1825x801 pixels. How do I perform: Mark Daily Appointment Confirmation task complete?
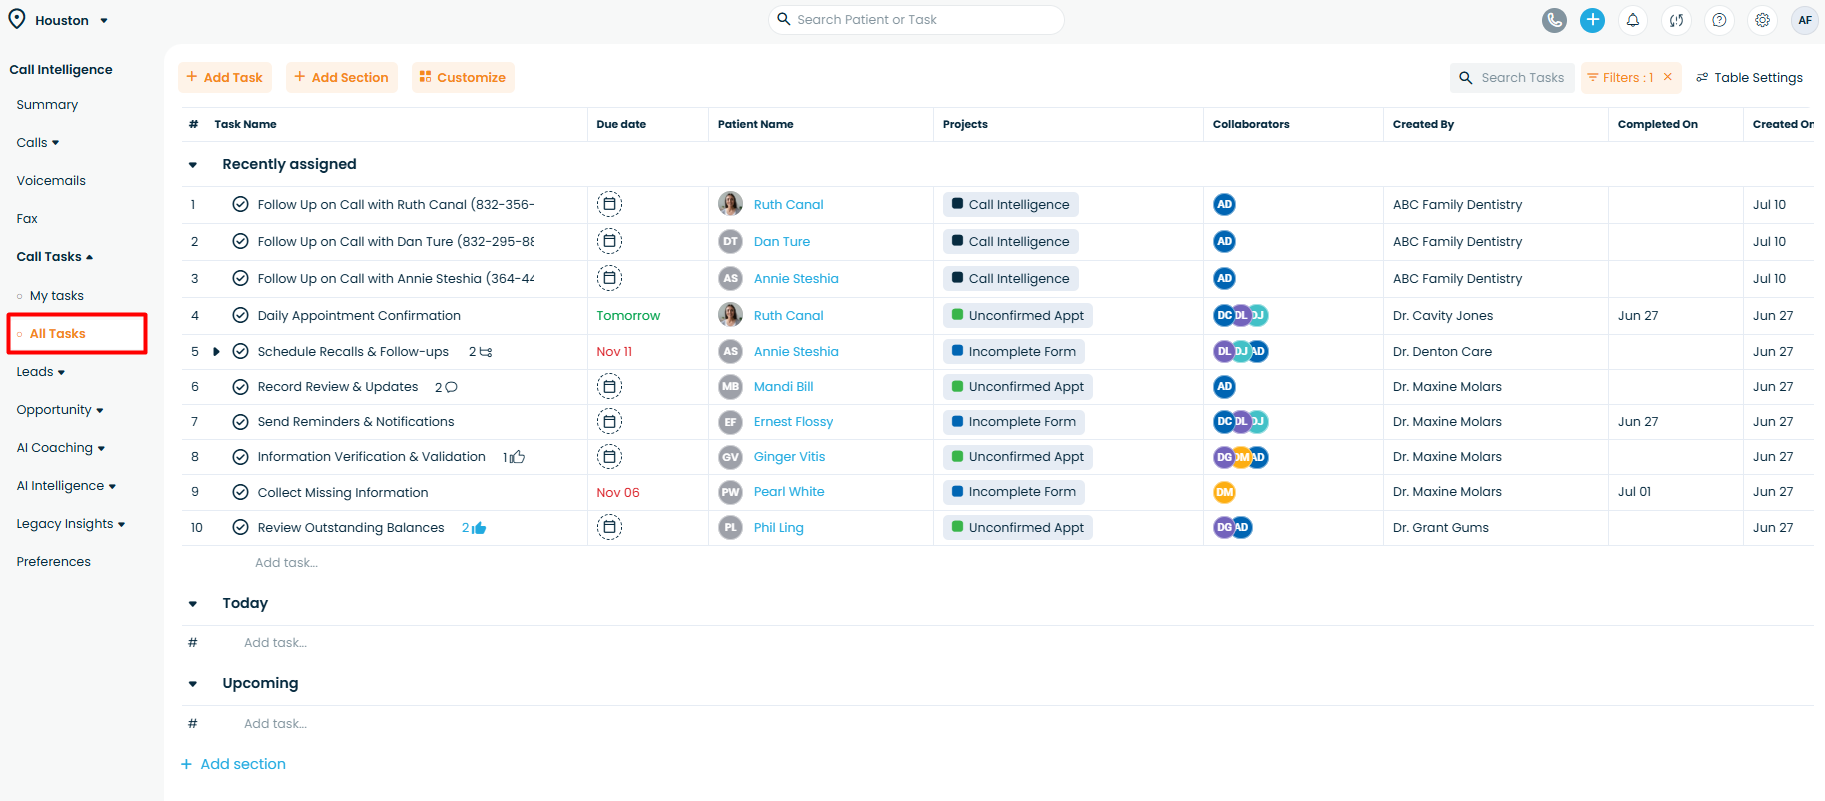[240, 315]
